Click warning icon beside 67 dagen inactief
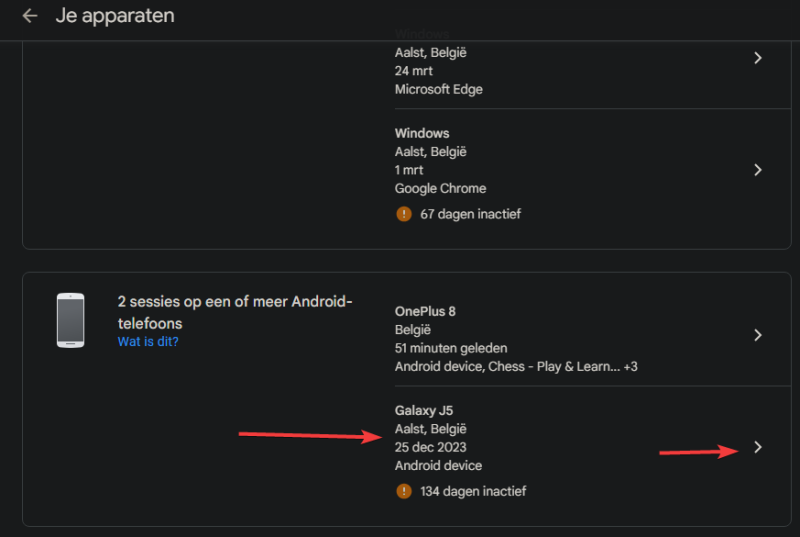The height and width of the screenshot is (537, 800). 404,213
